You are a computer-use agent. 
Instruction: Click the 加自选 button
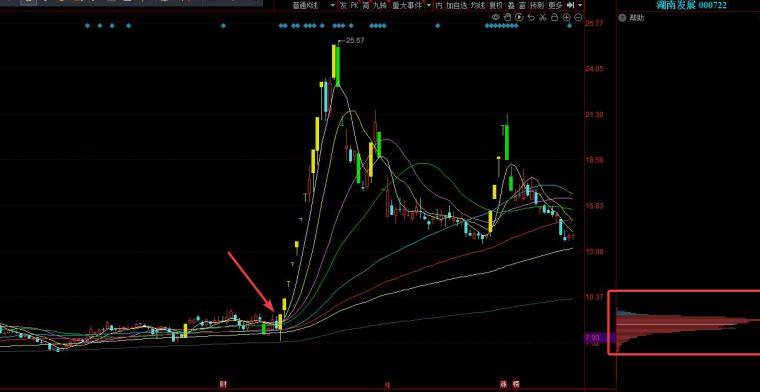tap(457, 5)
